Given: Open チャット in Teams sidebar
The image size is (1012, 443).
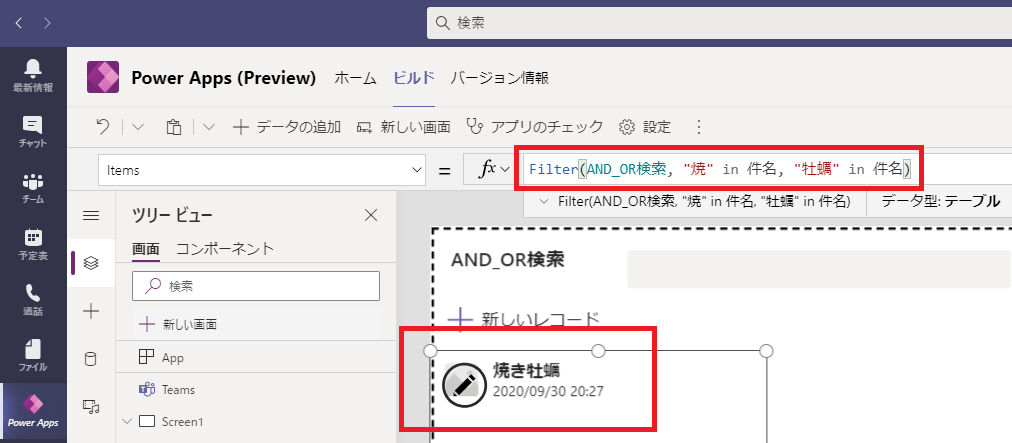Looking at the screenshot, I should pyautogui.click(x=33, y=131).
